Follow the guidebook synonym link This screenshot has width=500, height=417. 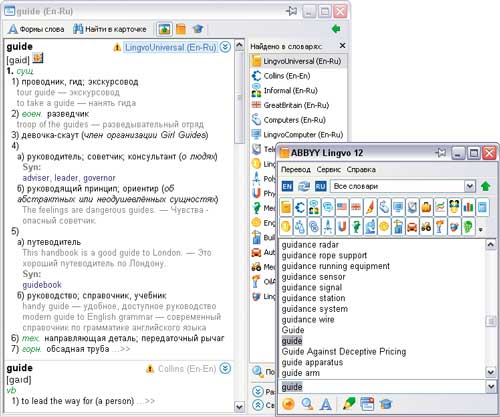click(42, 285)
